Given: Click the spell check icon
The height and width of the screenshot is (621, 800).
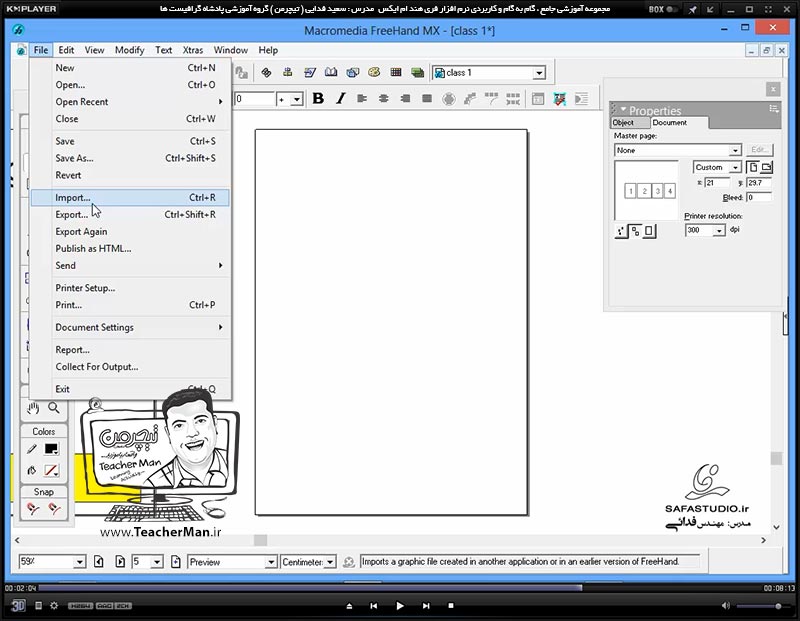Looking at the screenshot, I should (x=560, y=98).
